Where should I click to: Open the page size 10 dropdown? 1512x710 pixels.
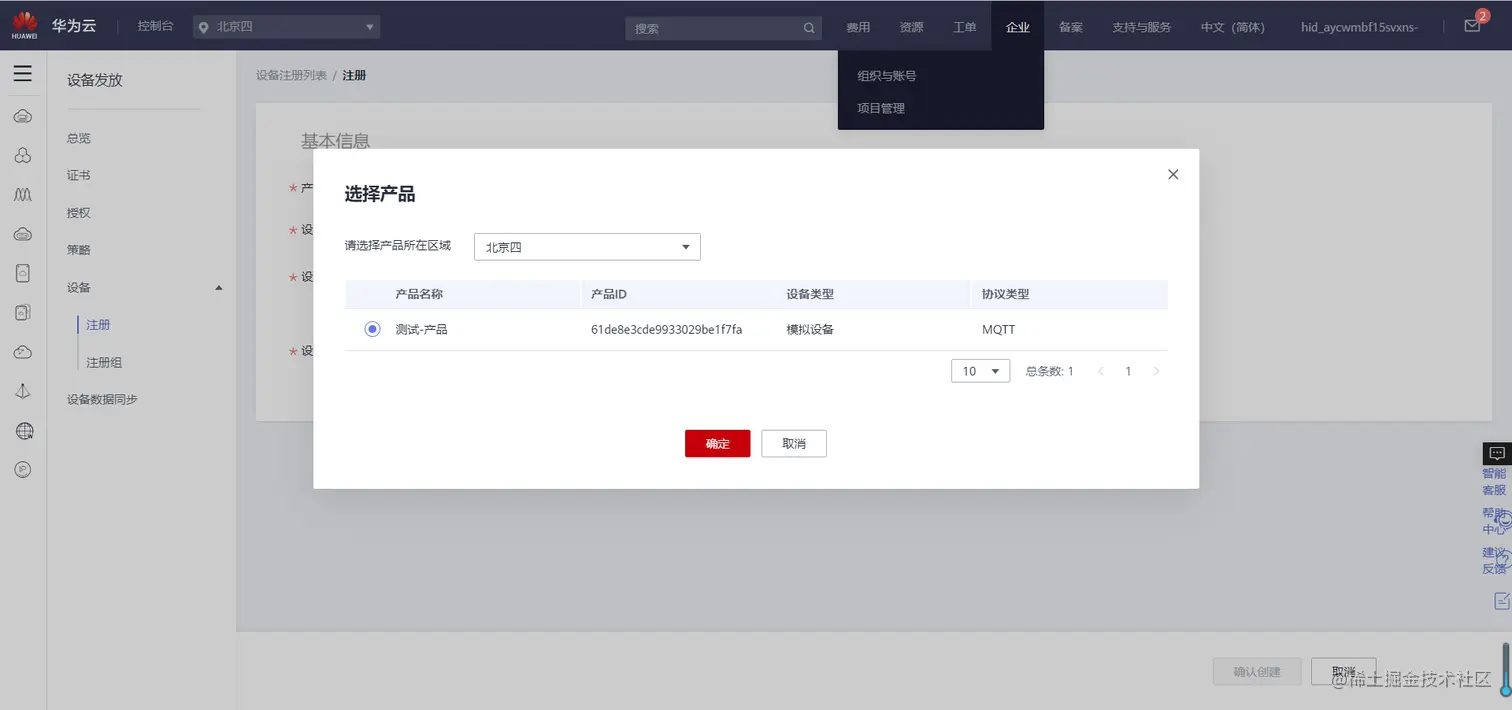click(980, 371)
